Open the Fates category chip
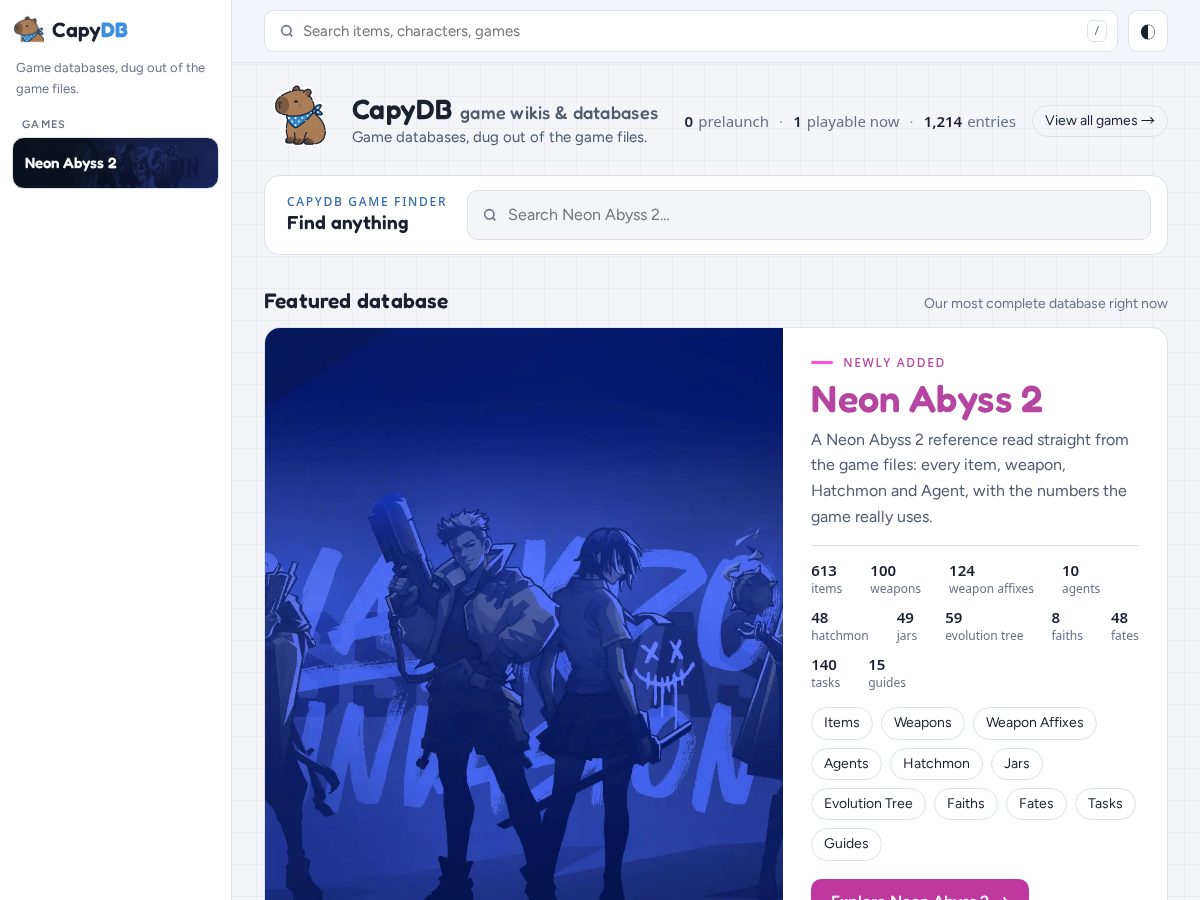 click(x=1036, y=804)
